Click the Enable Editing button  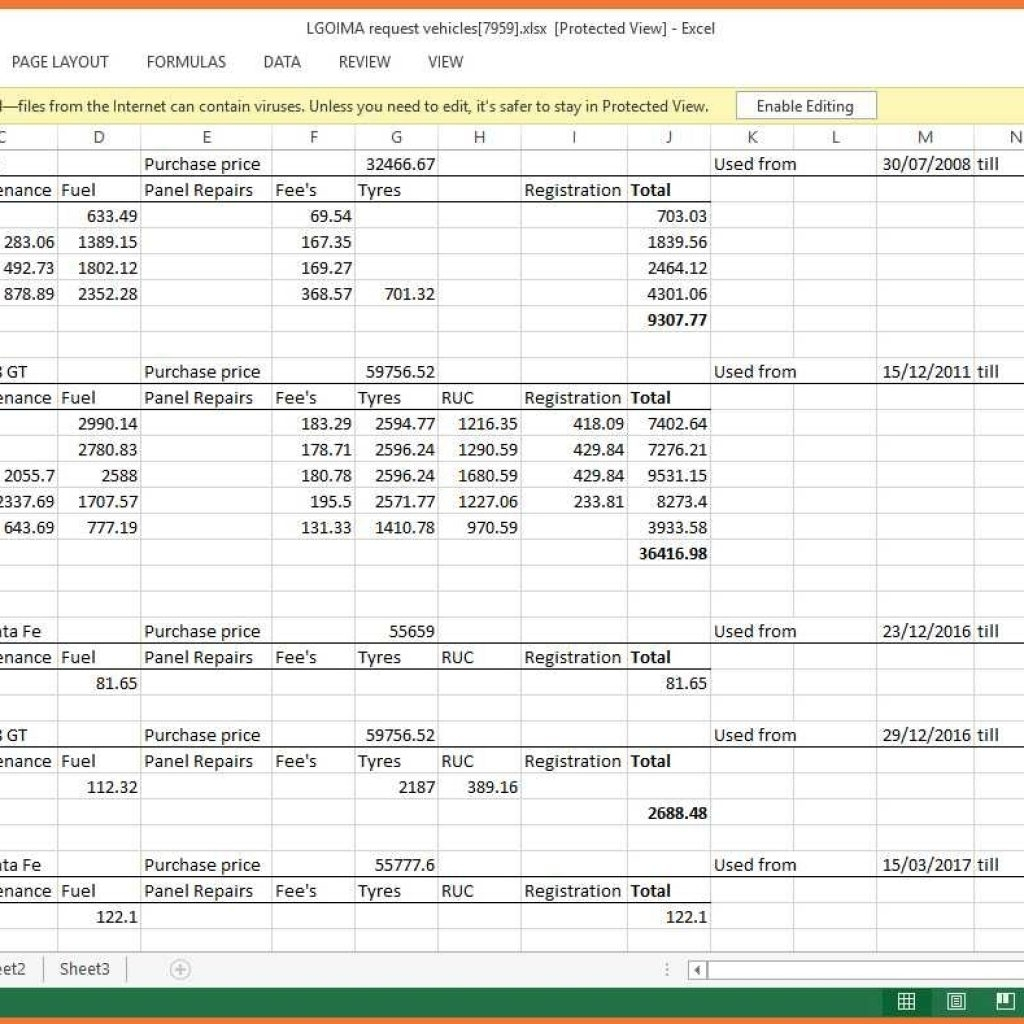[806, 105]
